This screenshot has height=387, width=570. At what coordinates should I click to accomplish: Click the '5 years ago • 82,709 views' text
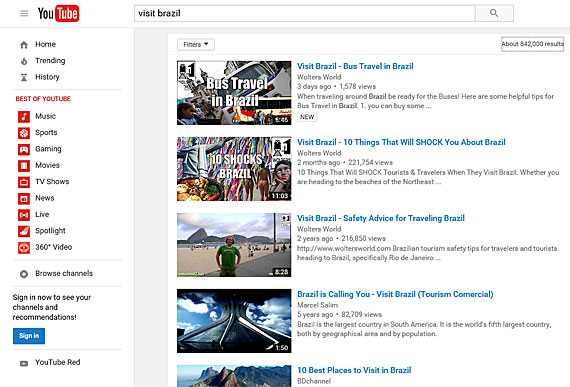339,314
